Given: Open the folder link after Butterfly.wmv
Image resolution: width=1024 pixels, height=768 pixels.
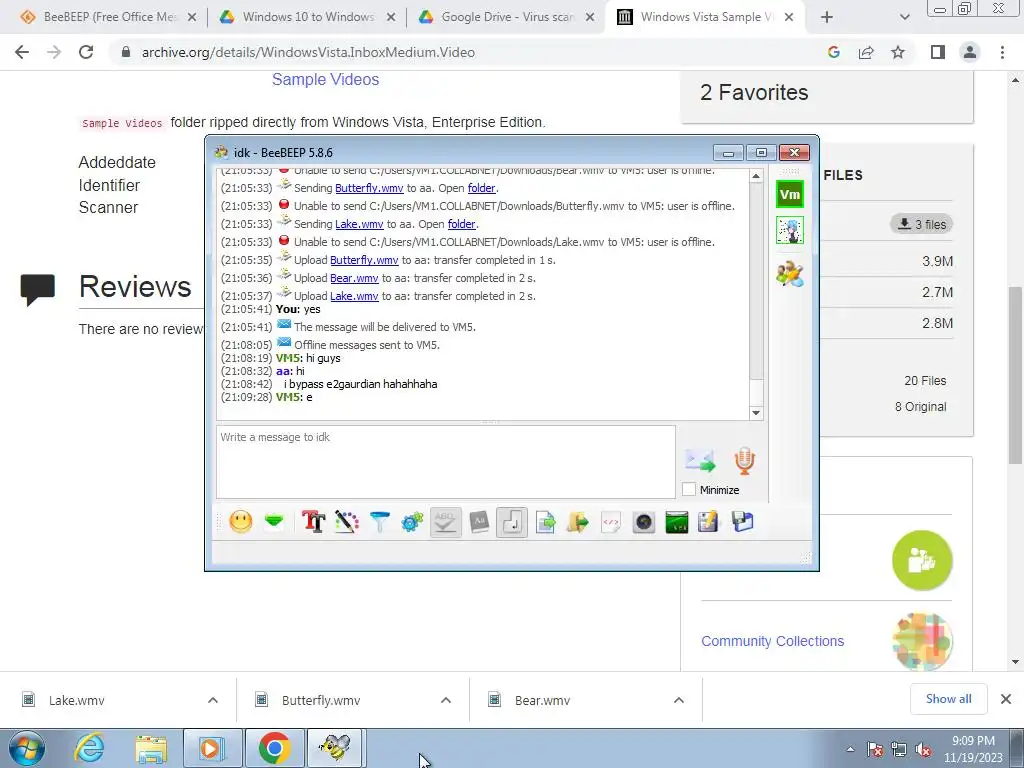Looking at the screenshot, I should (x=481, y=188).
